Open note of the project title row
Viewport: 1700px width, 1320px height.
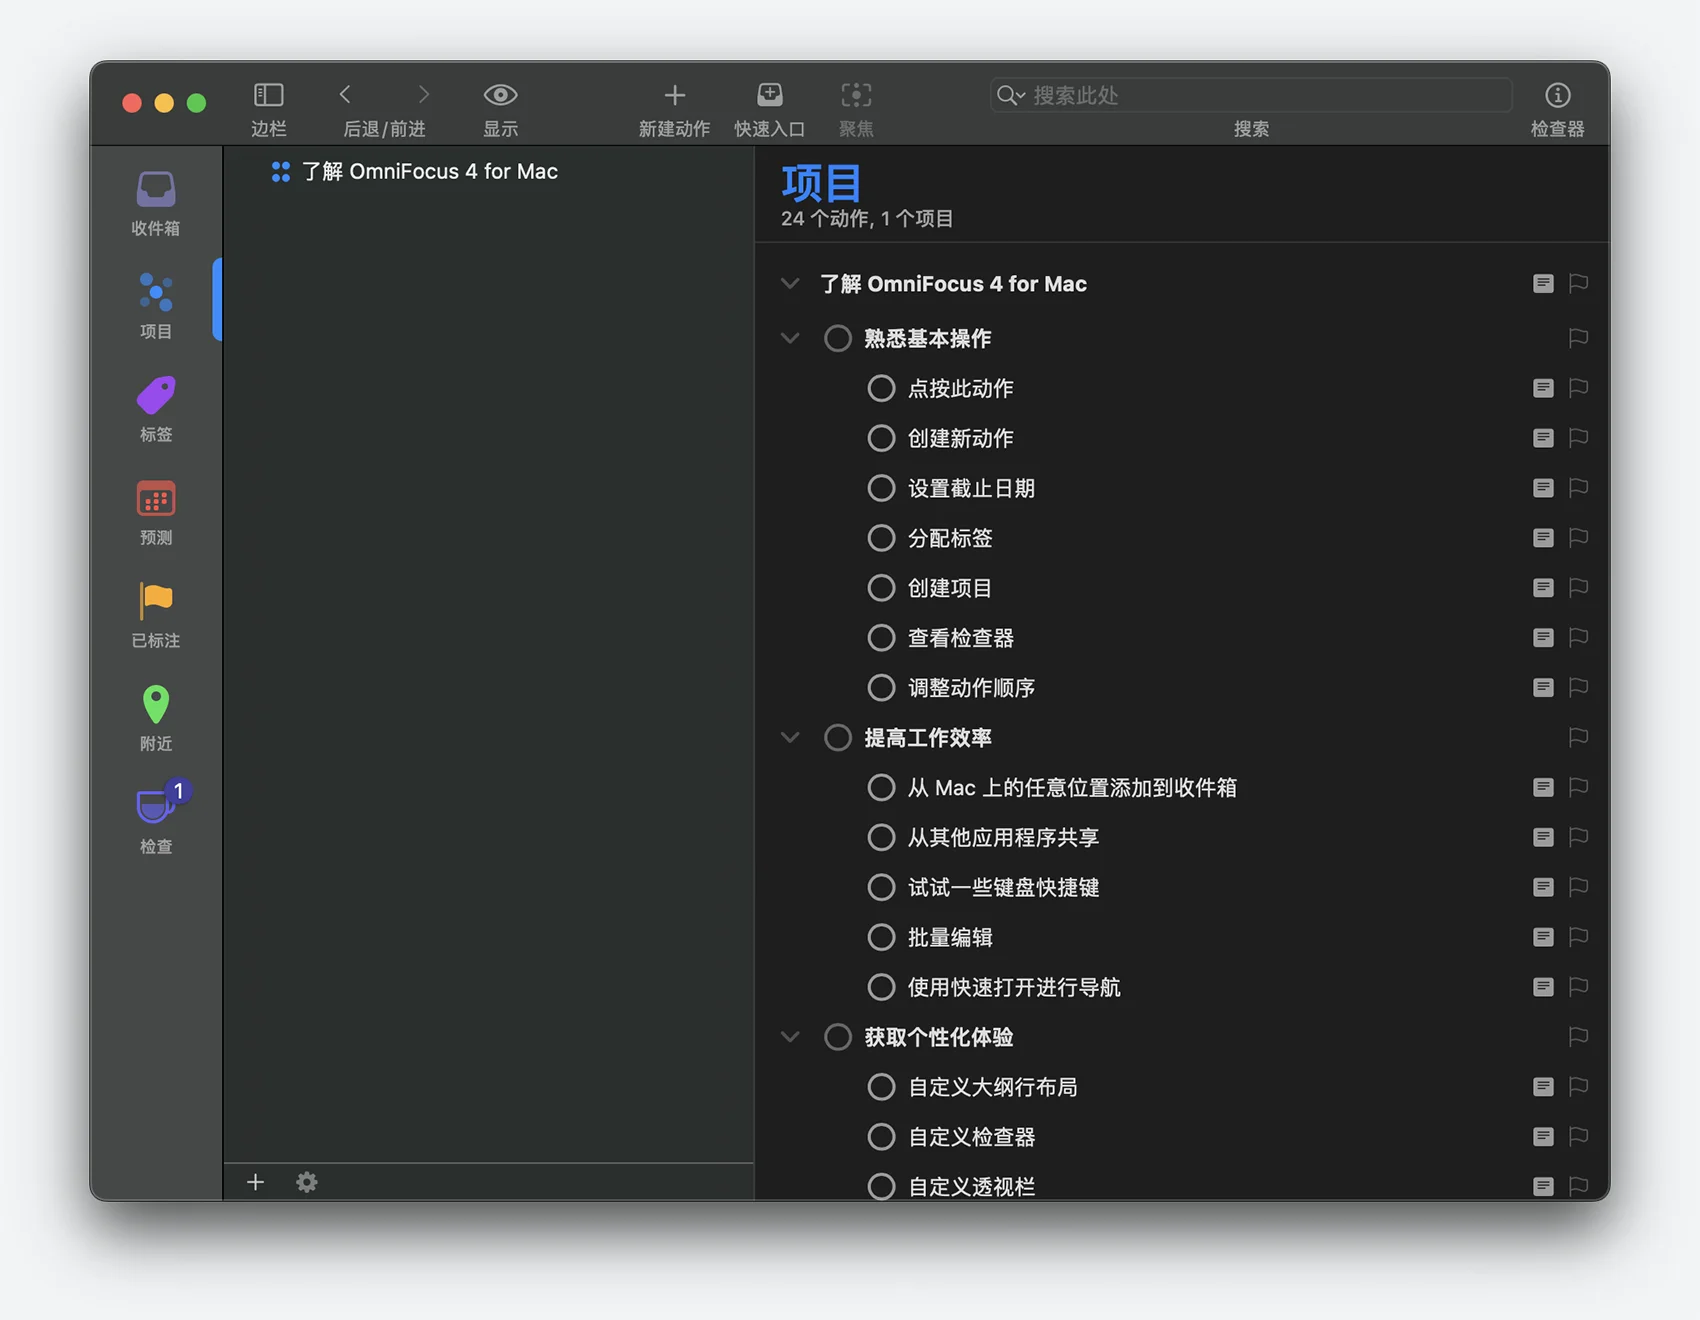[1543, 284]
